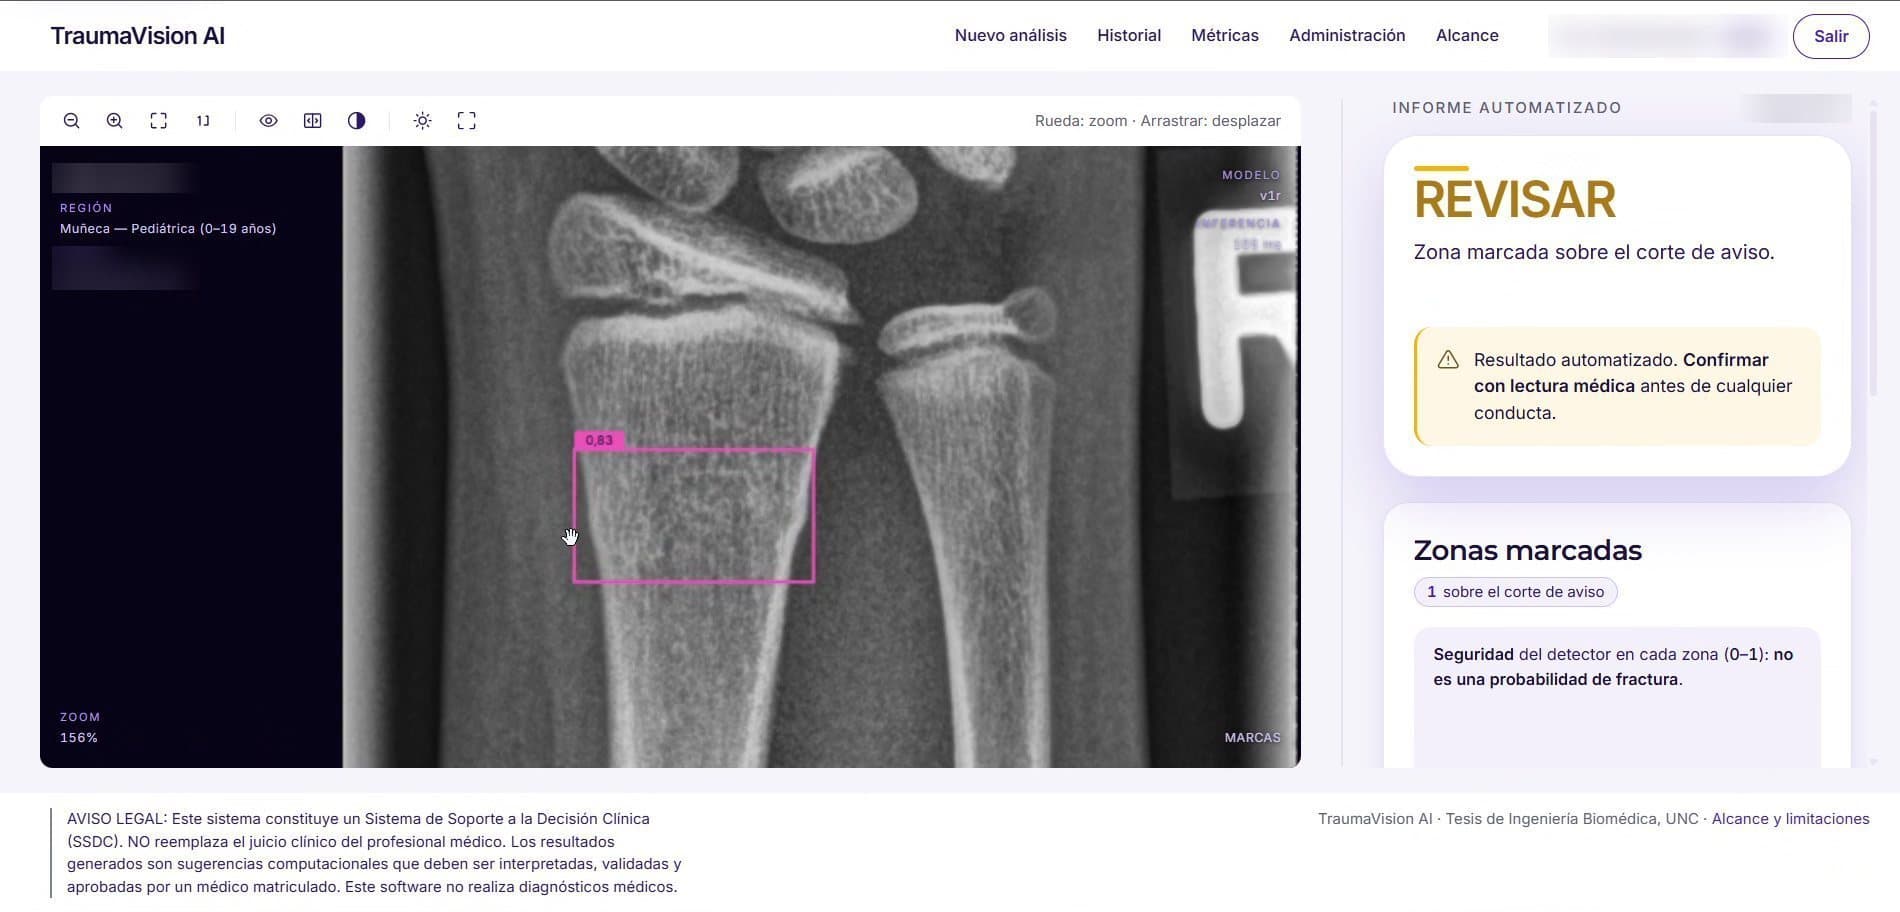Open Alcance nav item

1467,35
